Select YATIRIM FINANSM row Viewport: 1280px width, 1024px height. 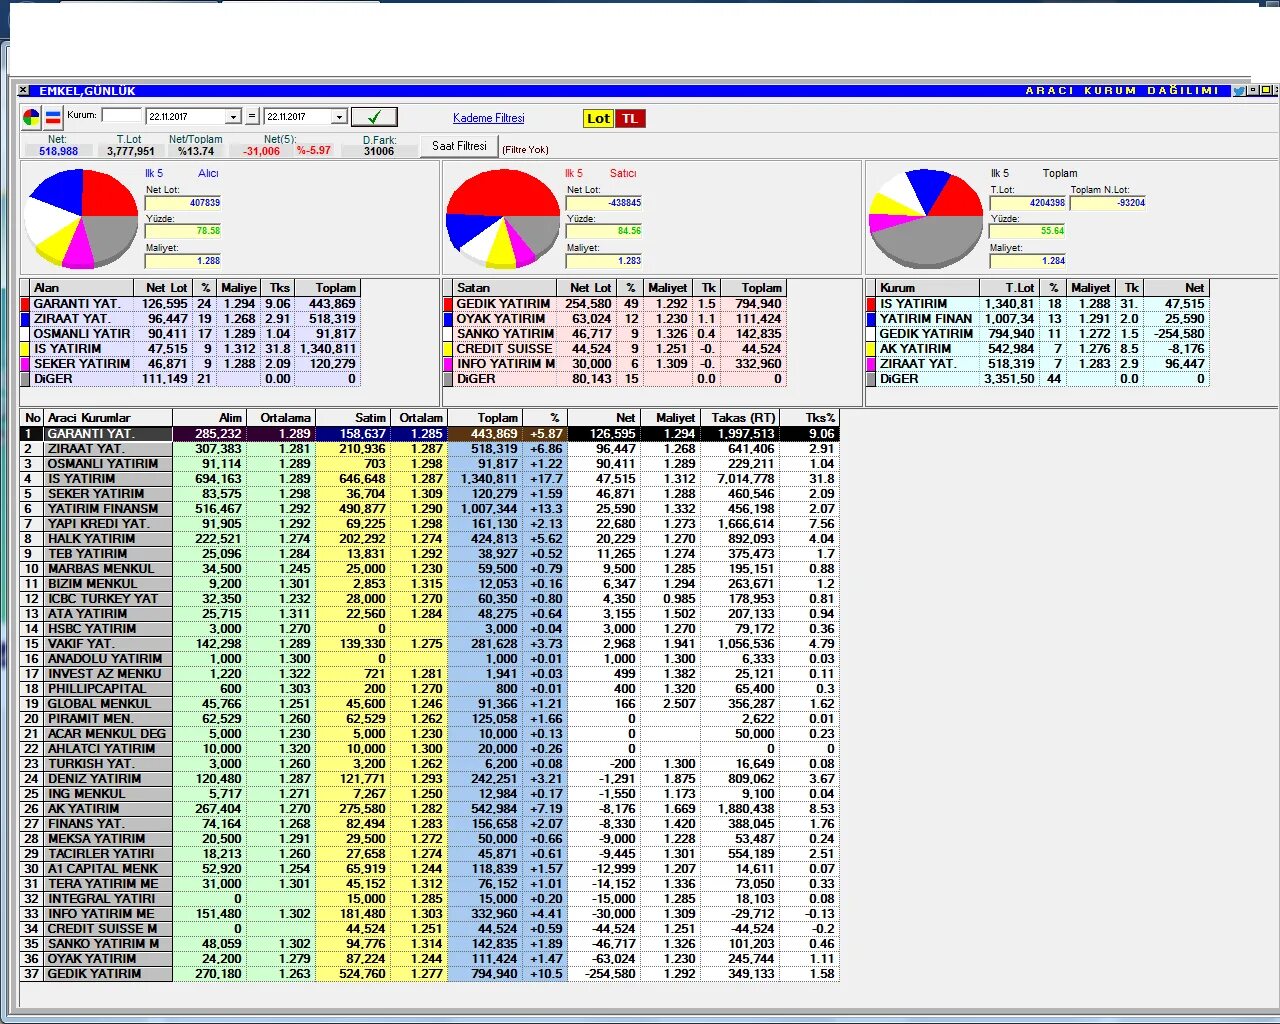point(430,509)
